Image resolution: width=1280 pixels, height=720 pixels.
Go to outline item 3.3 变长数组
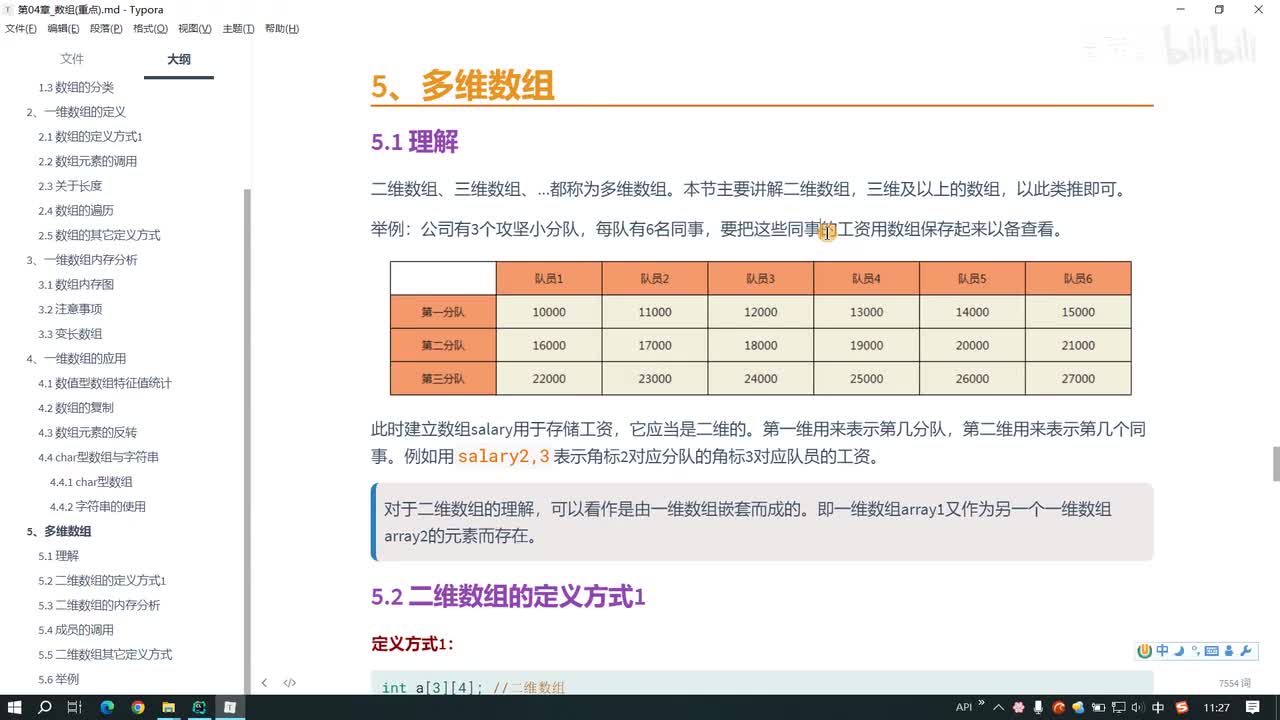pos(70,334)
